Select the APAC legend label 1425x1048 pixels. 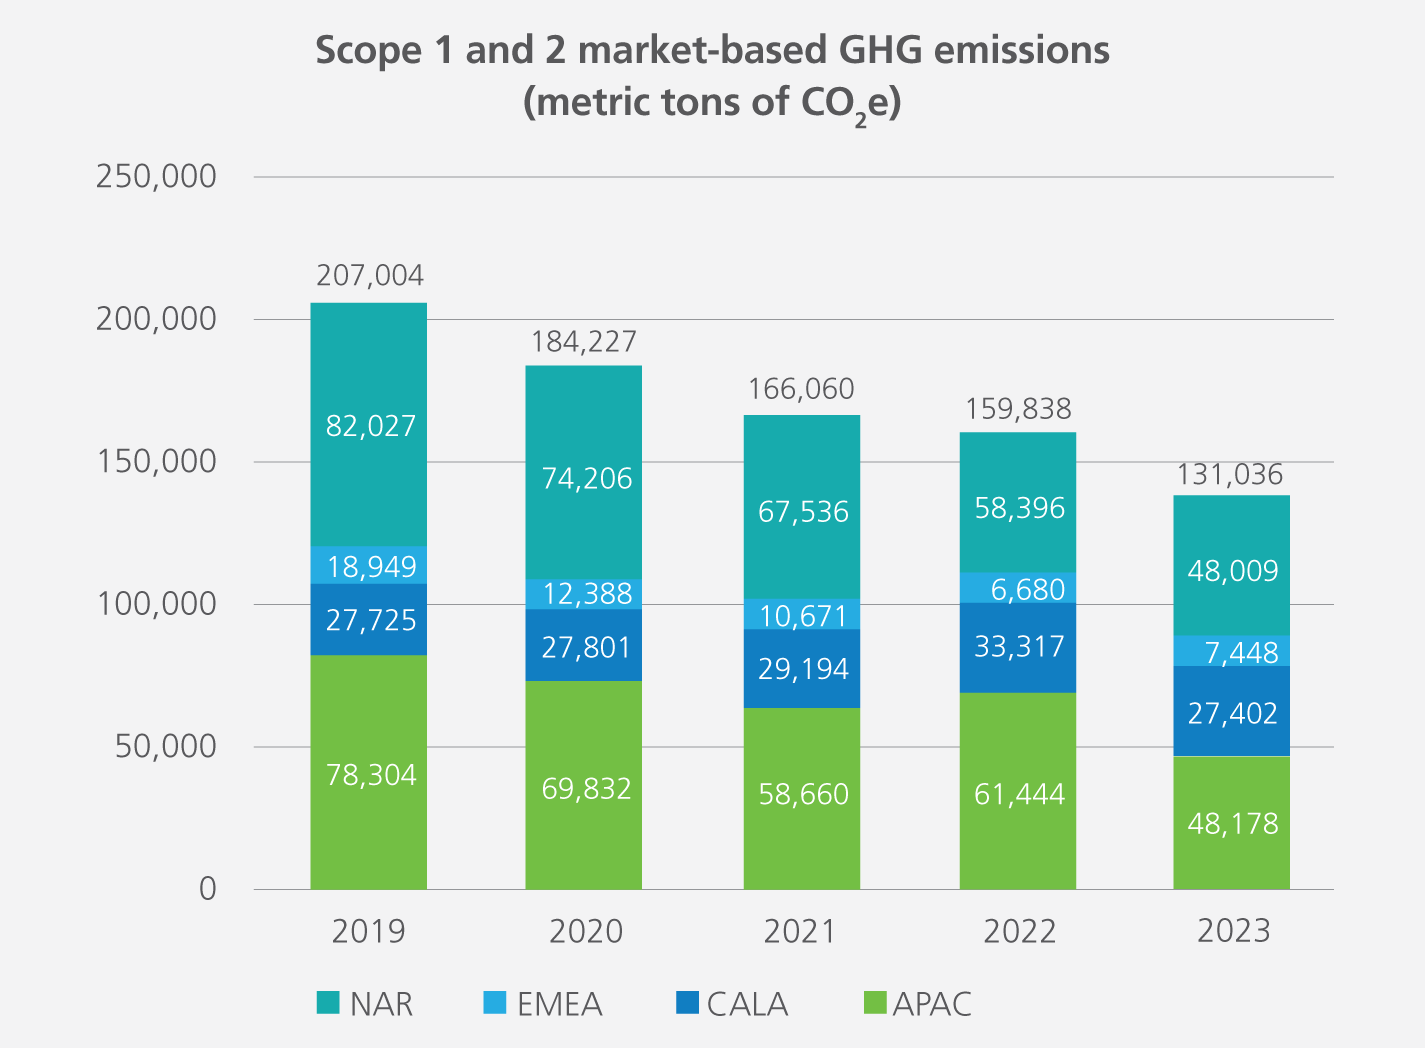click(x=932, y=1004)
